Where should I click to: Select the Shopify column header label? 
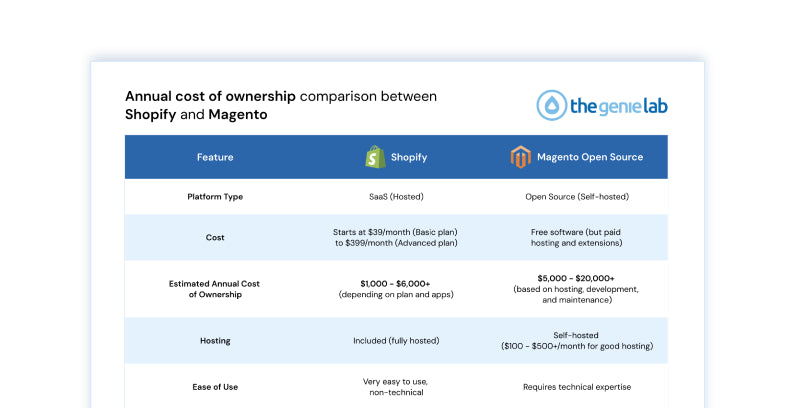click(408, 157)
